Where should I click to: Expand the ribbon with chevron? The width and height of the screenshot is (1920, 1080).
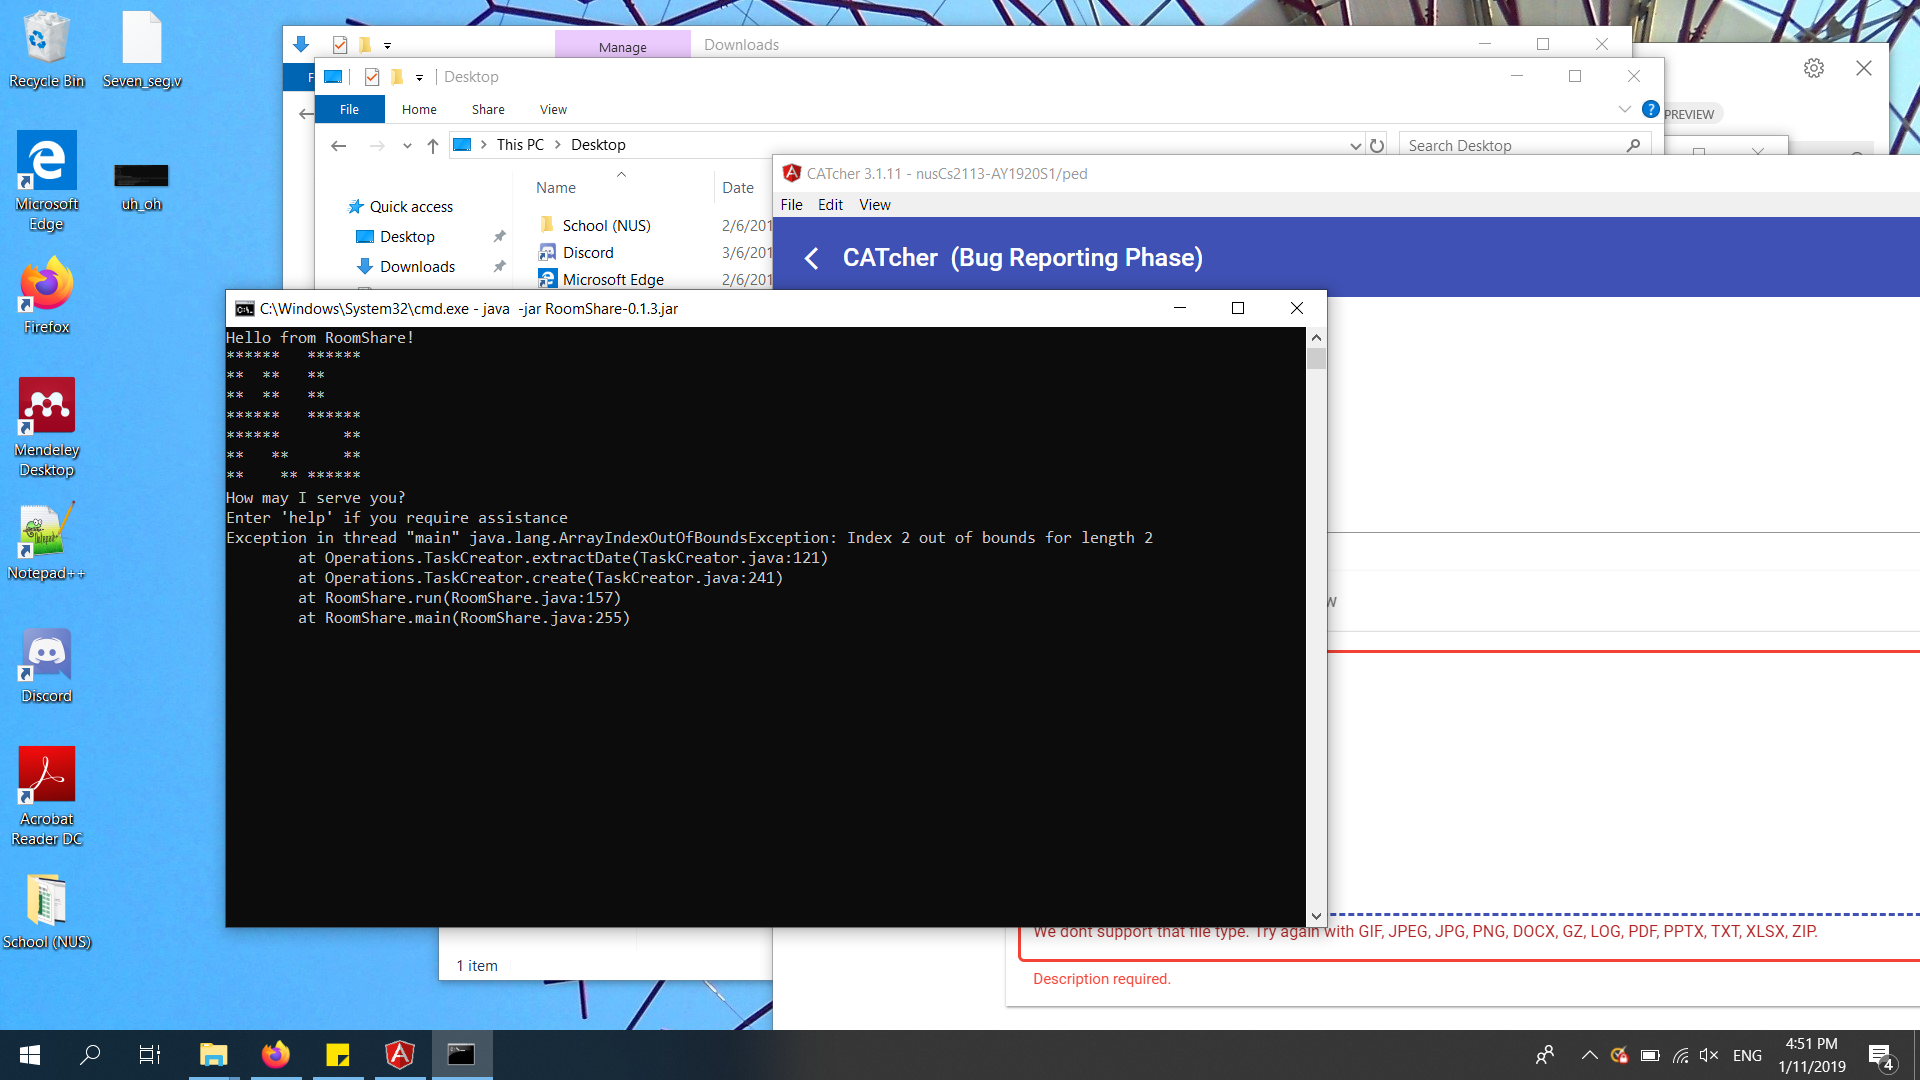pos(1624,109)
